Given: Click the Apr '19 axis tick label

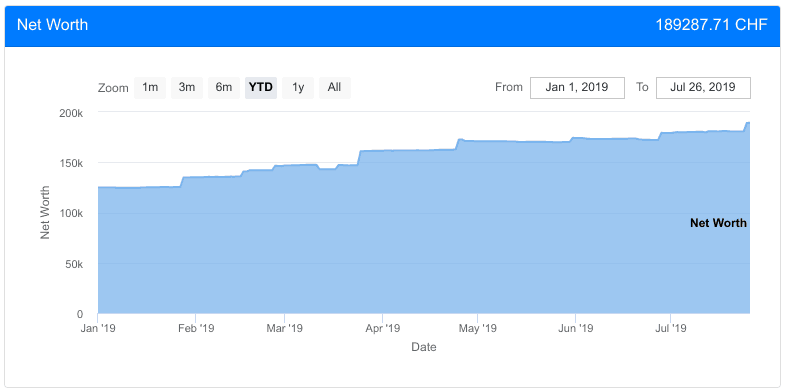Looking at the screenshot, I should (x=383, y=329).
